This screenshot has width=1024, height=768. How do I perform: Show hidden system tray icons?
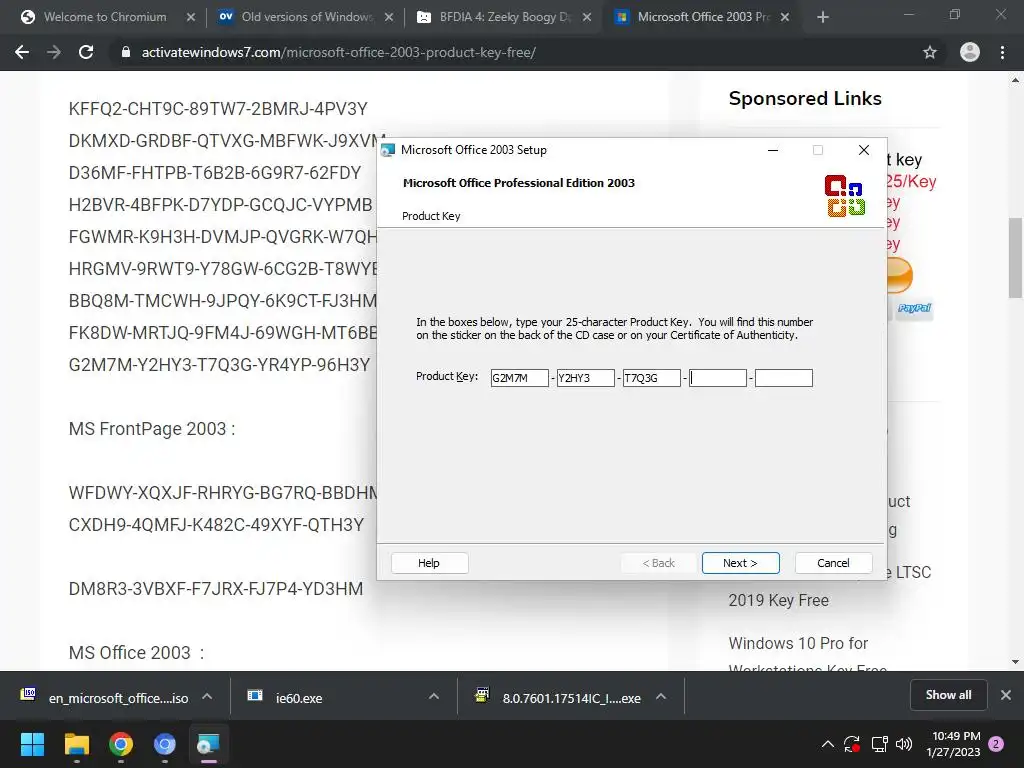point(827,744)
